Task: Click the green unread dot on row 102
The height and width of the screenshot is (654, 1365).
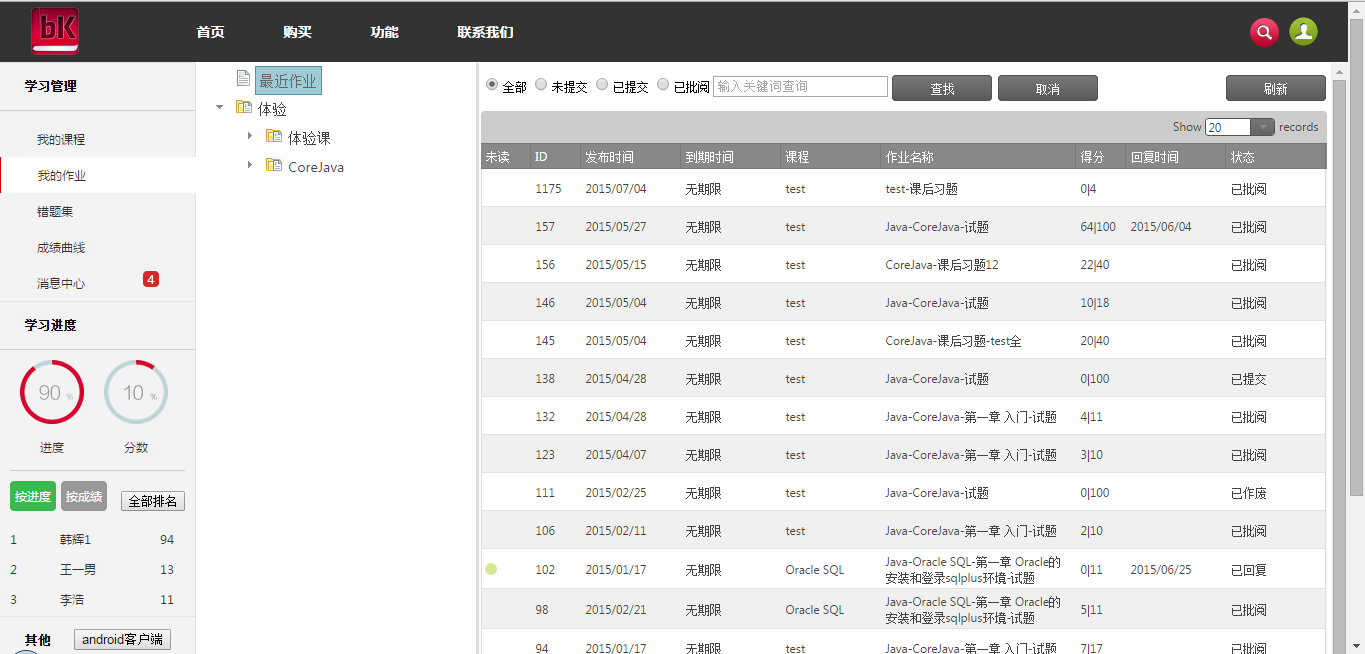Action: (x=491, y=569)
